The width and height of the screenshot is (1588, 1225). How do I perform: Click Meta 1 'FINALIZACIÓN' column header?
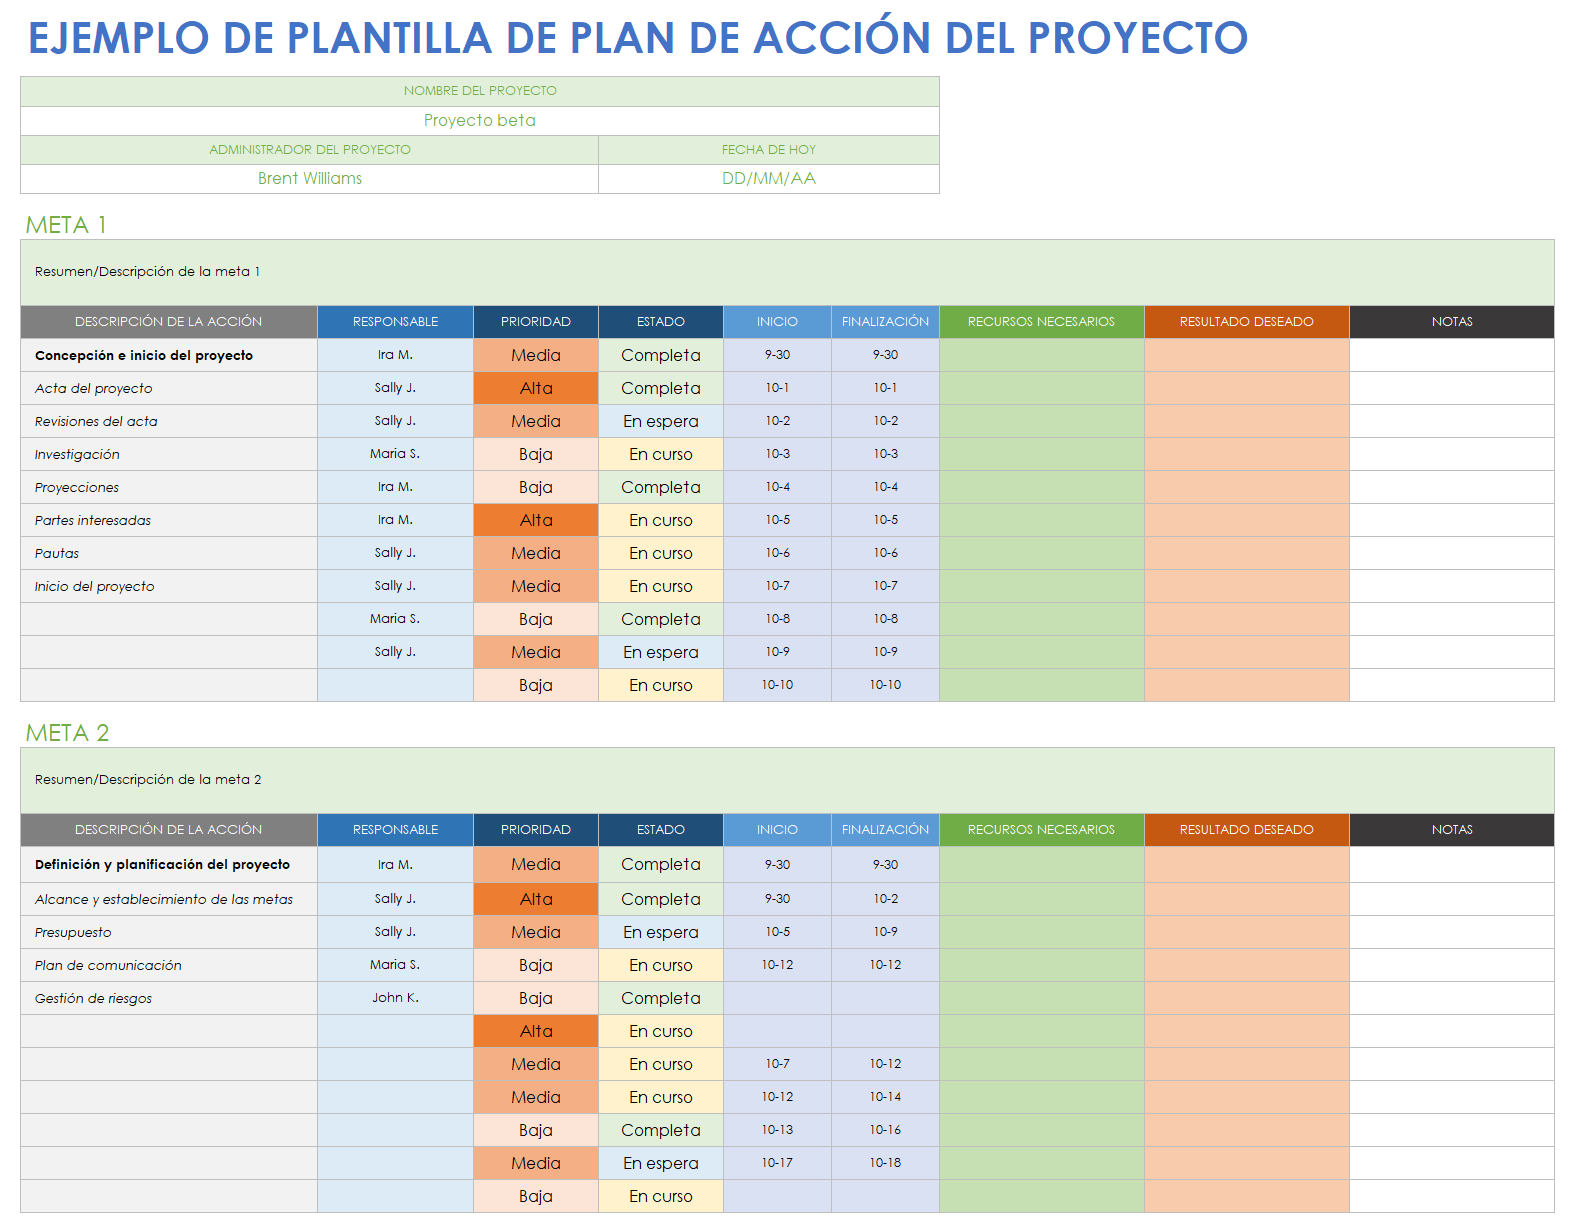pos(885,322)
